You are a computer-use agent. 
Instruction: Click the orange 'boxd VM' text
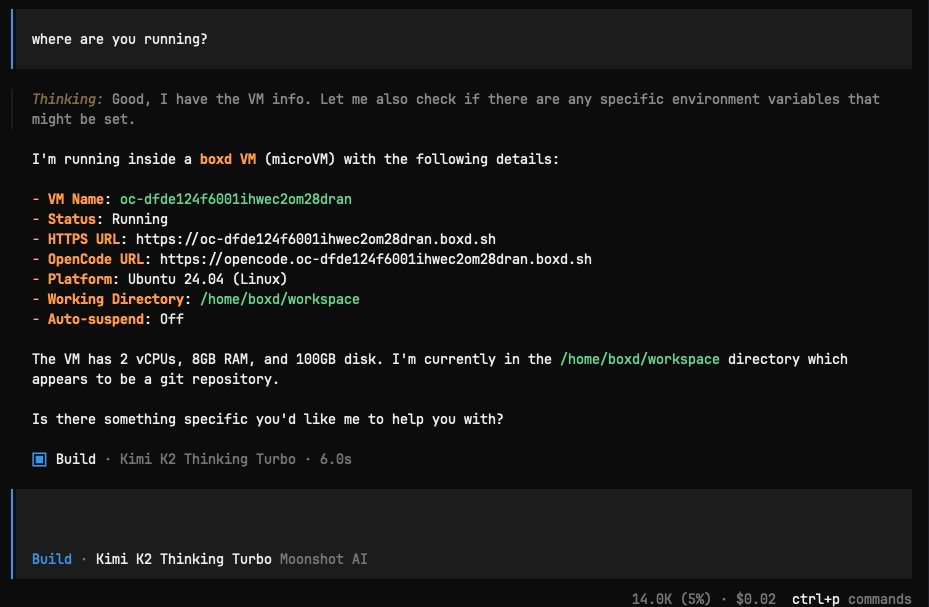tap(228, 159)
